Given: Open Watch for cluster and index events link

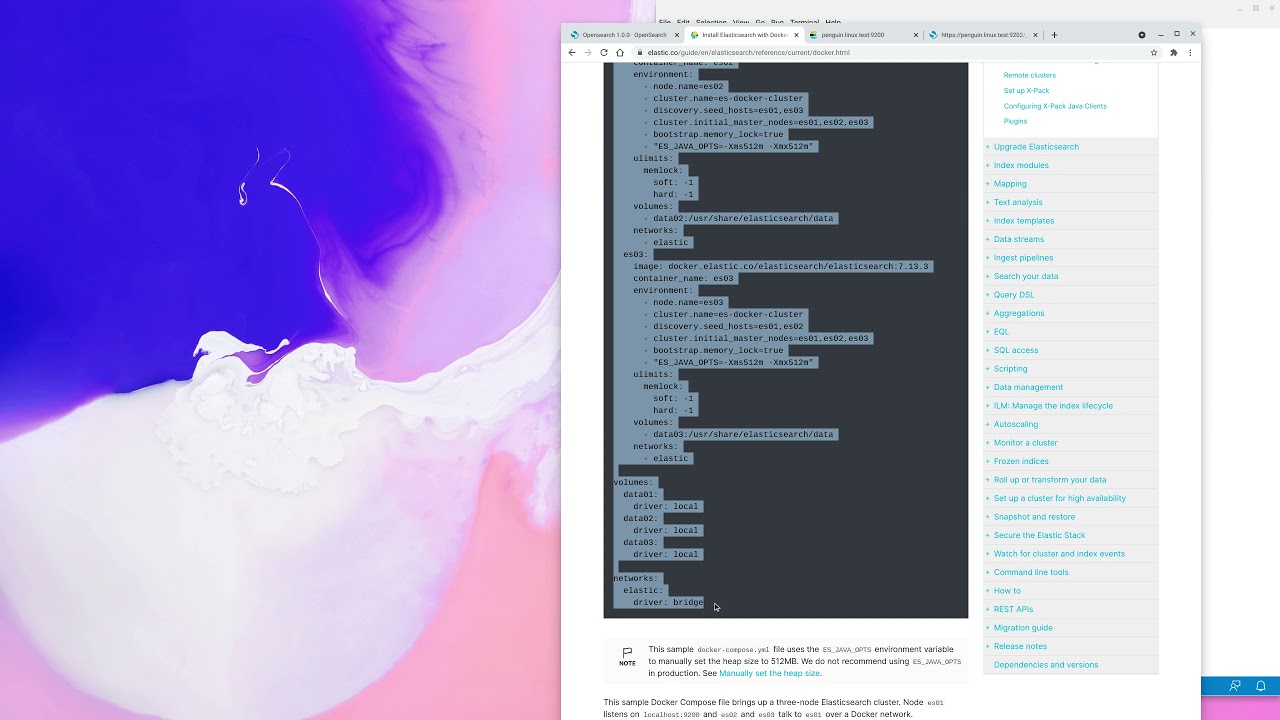Looking at the screenshot, I should pyautogui.click(x=1059, y=554).
